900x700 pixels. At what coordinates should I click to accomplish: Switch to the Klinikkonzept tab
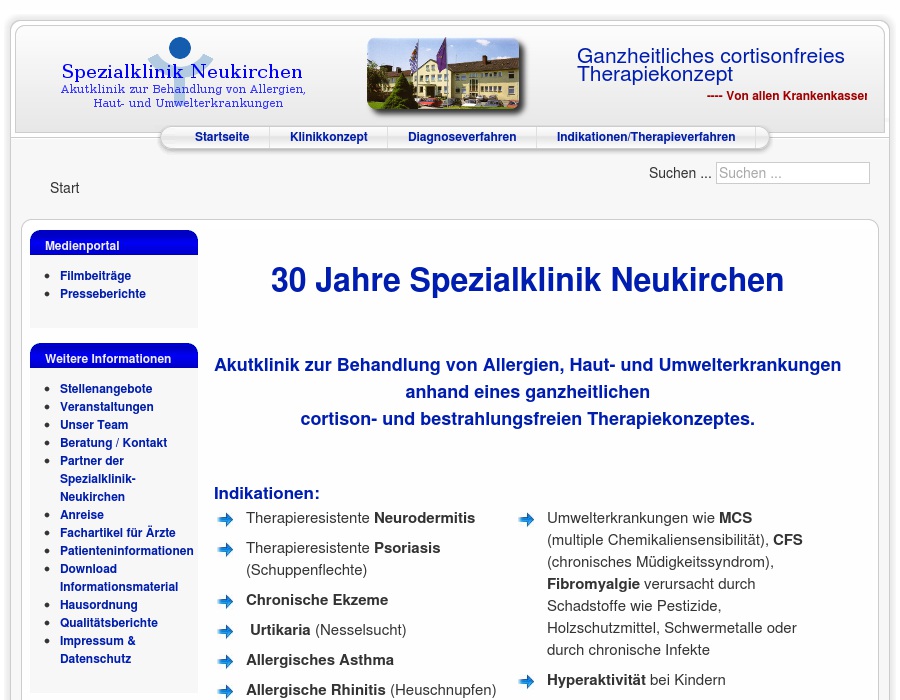tap(328, 137)
